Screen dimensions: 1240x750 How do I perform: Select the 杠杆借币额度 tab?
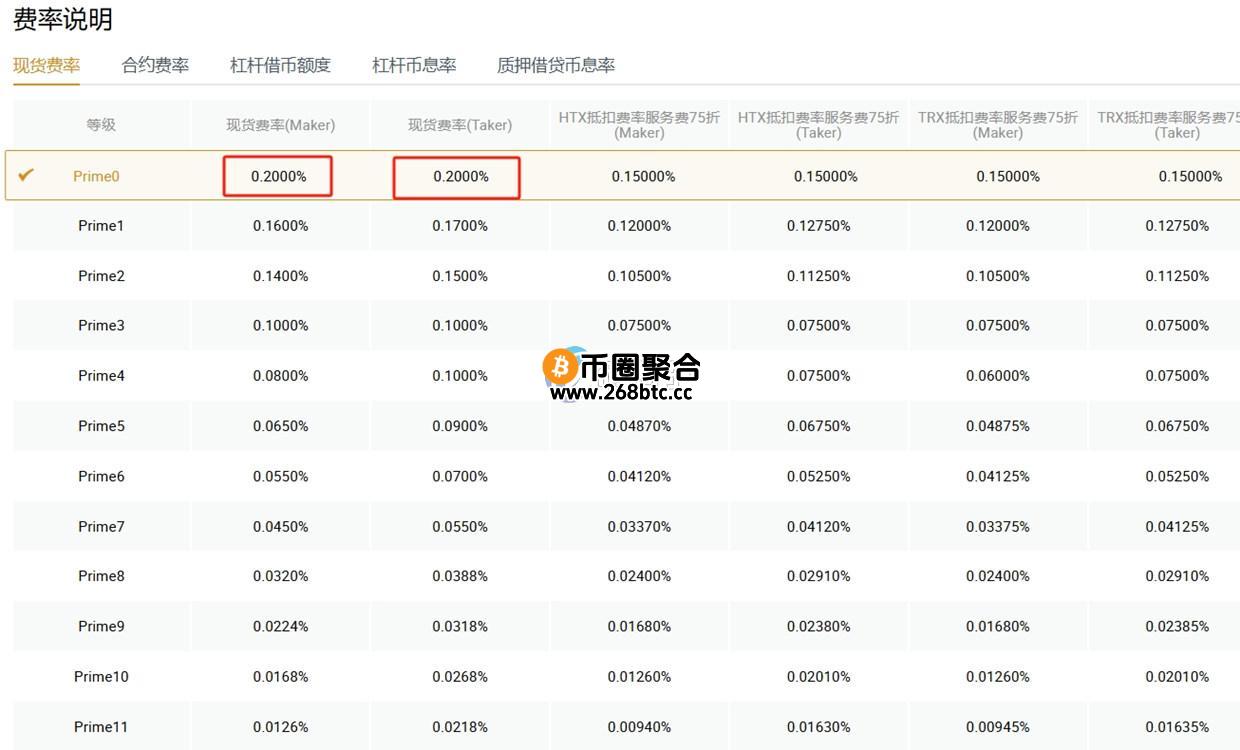pos(280,65)
